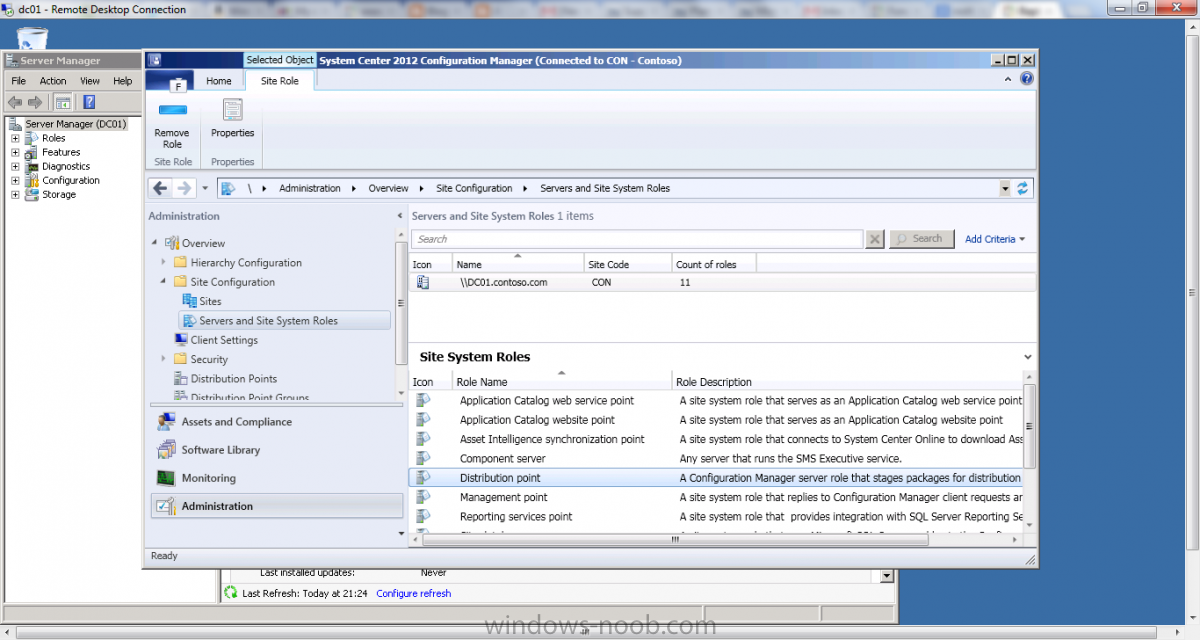Click Management point role icon

click(423, 497)
